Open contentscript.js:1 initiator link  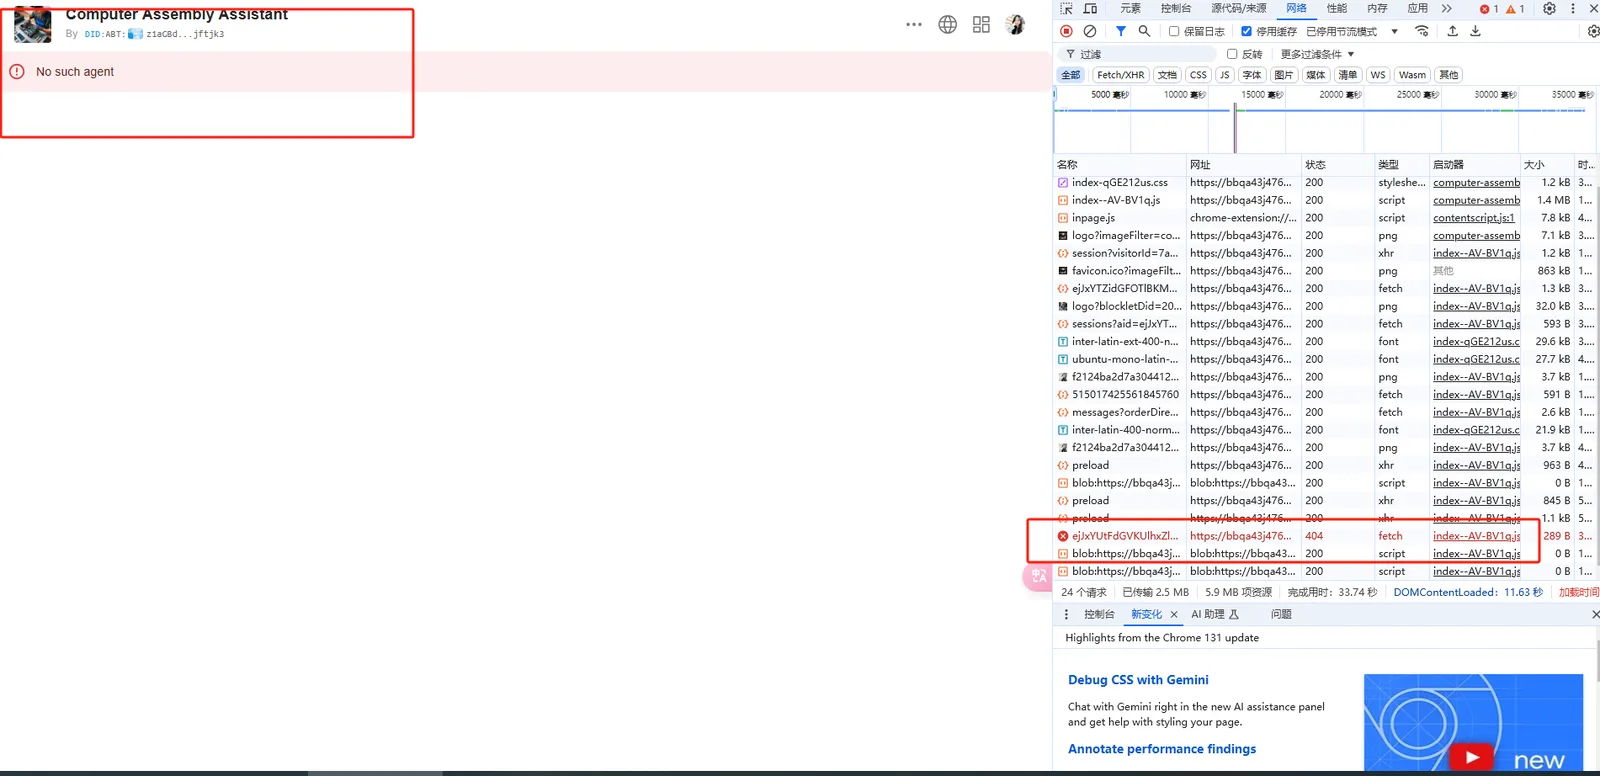(x=1474, y=218)
